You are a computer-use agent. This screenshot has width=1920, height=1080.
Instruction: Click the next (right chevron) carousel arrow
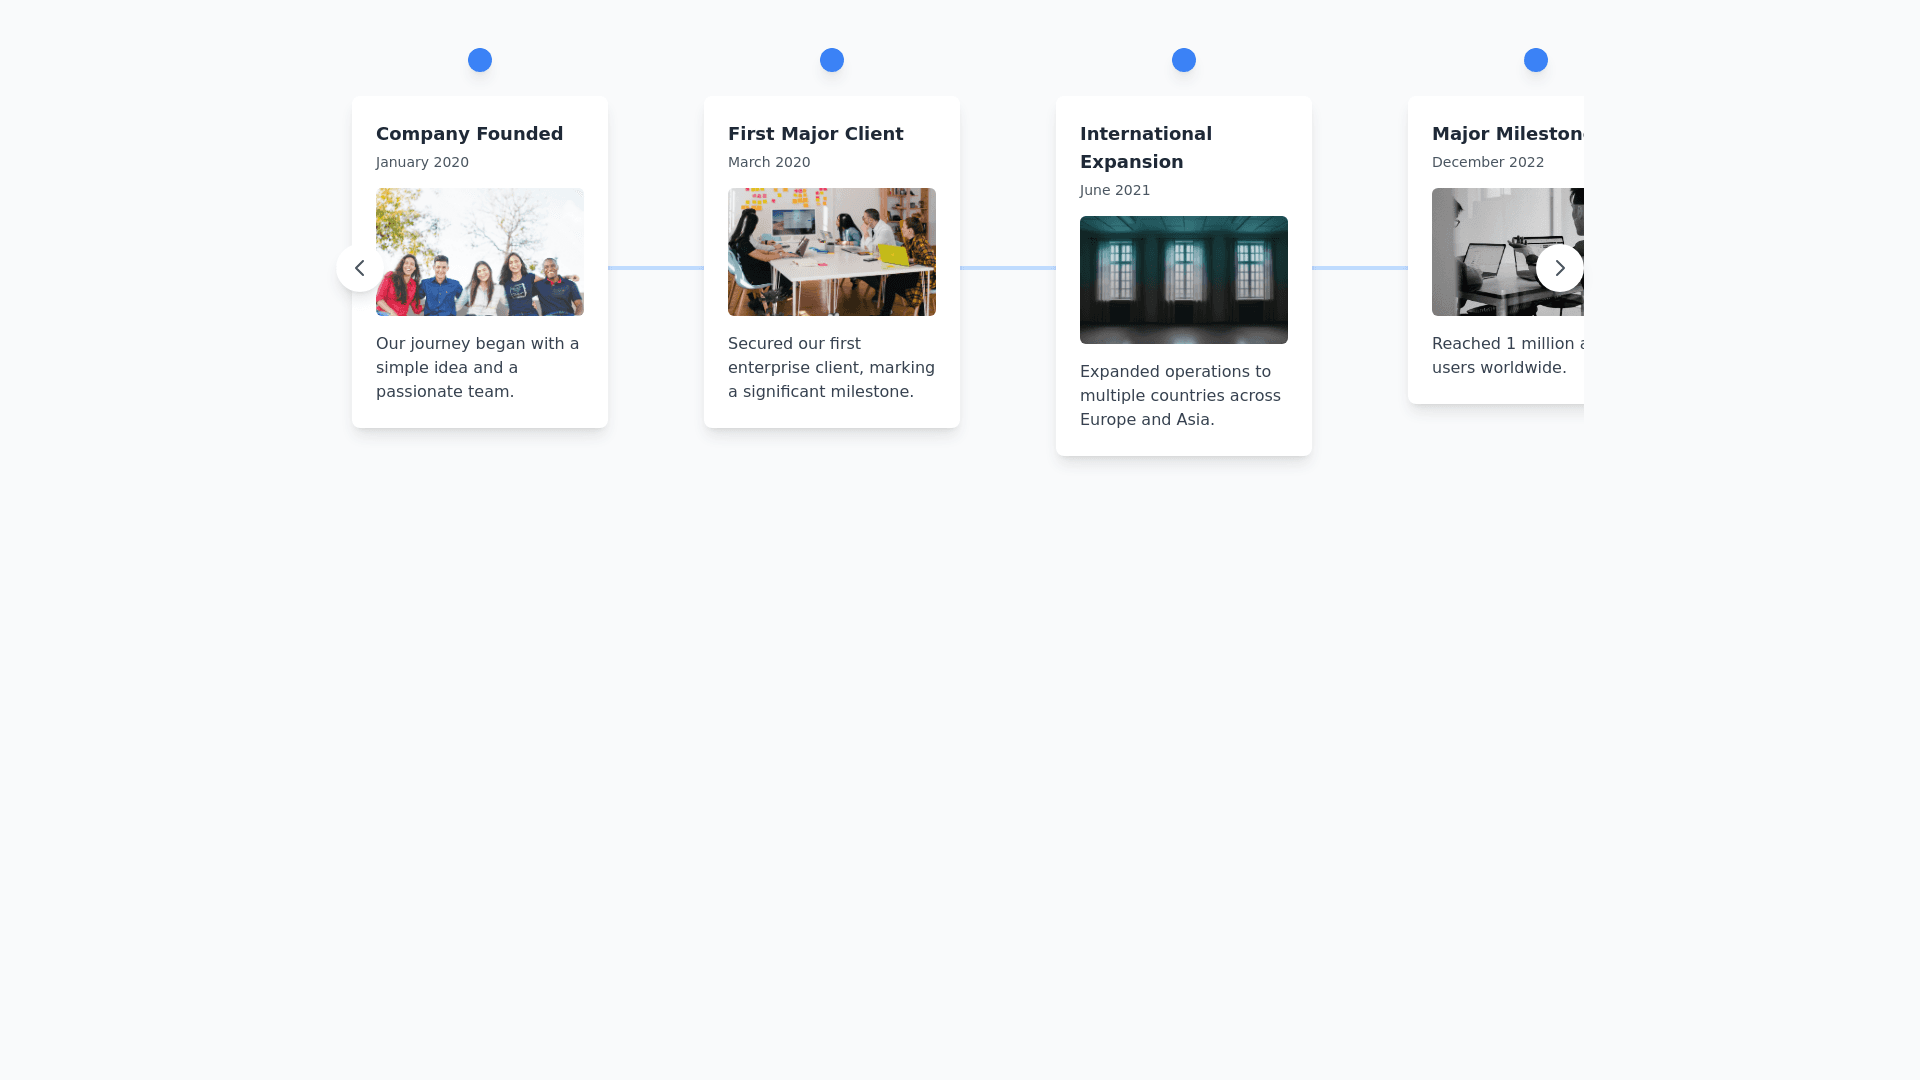click(1559, 268)
